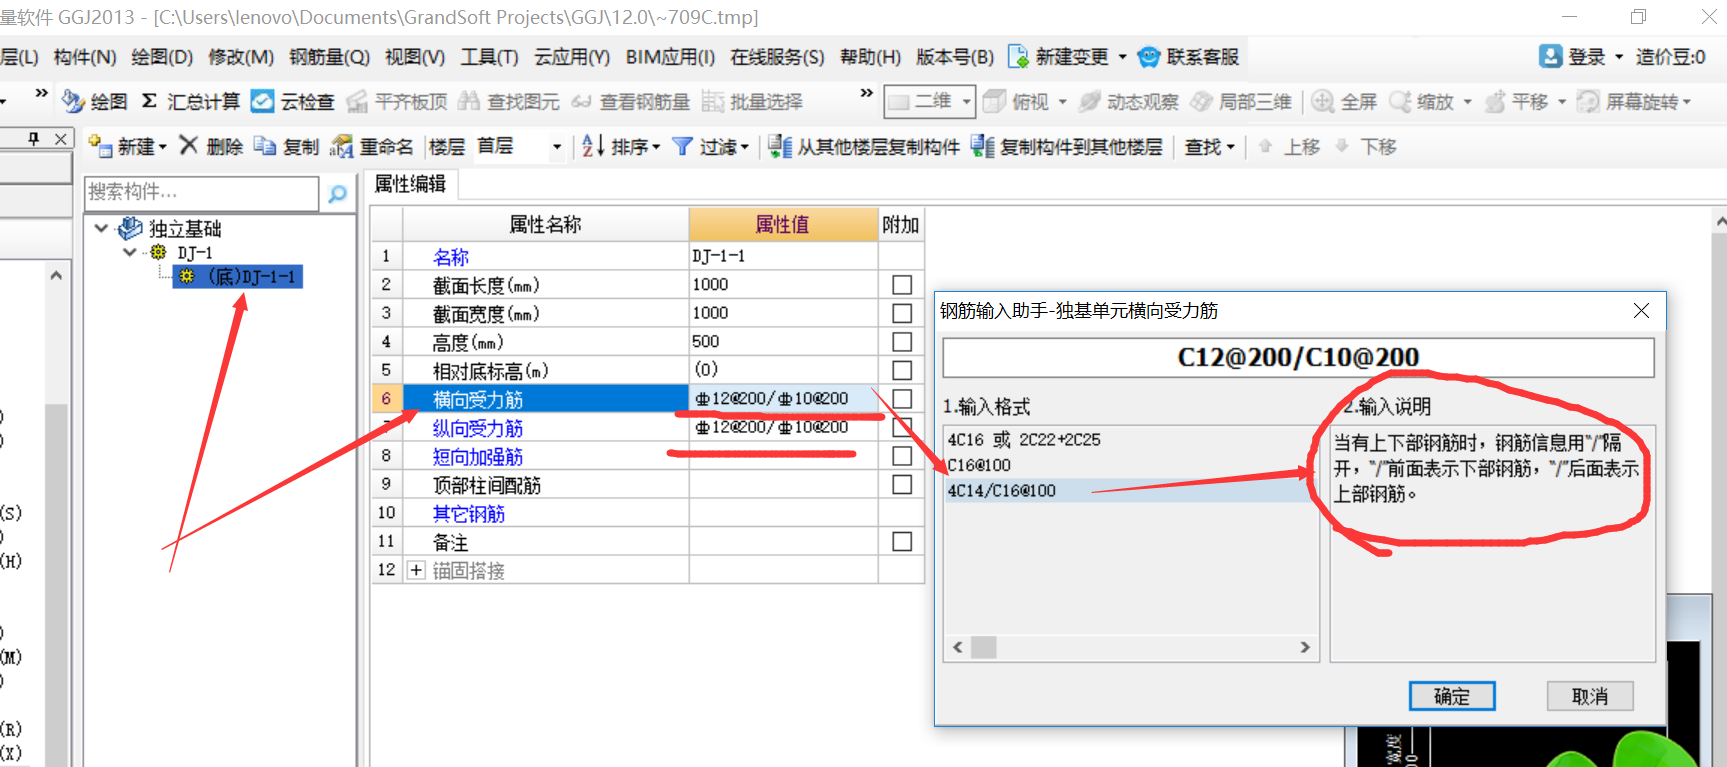The width and height of the screenshot is (1727, 767).
Task: Click the 搜索构件 search field
Action: click(x=201, y=192)
